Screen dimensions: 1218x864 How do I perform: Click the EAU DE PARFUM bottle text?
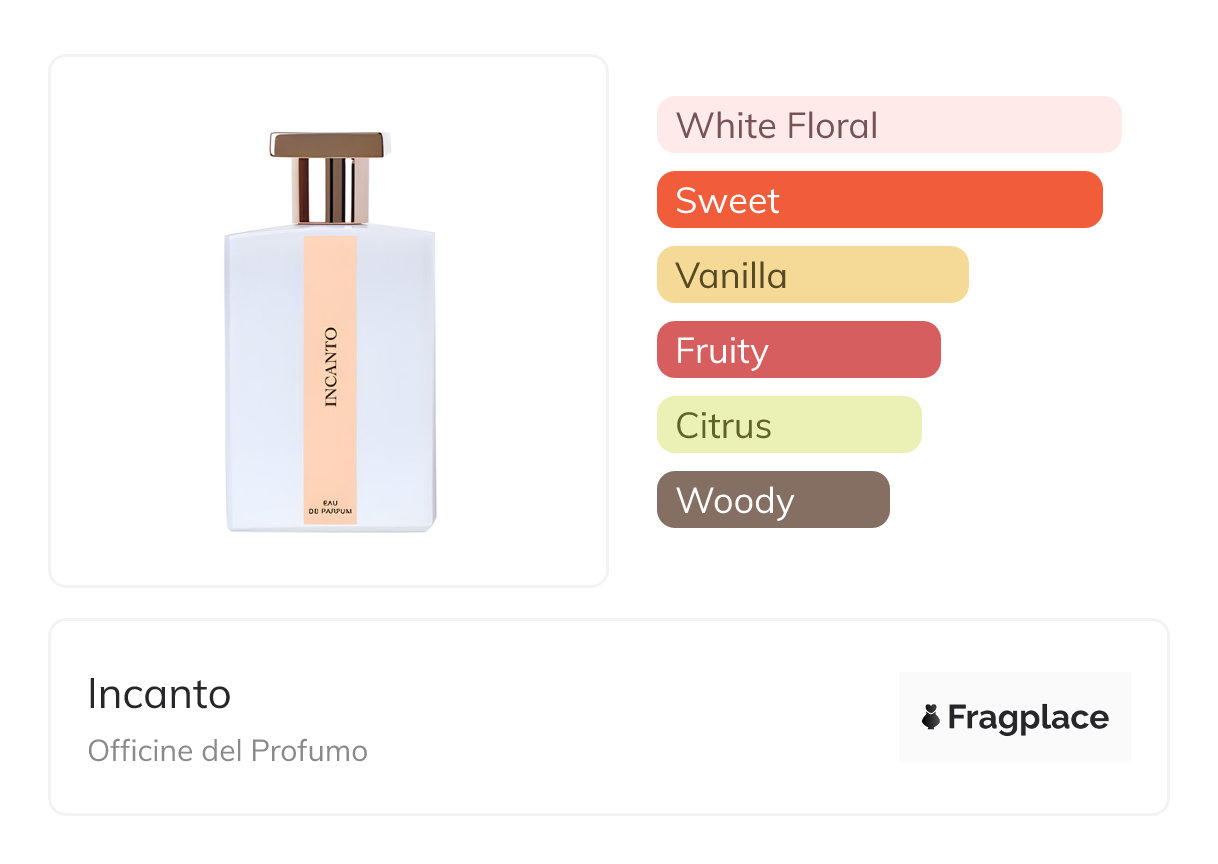[x=330, y=506]
